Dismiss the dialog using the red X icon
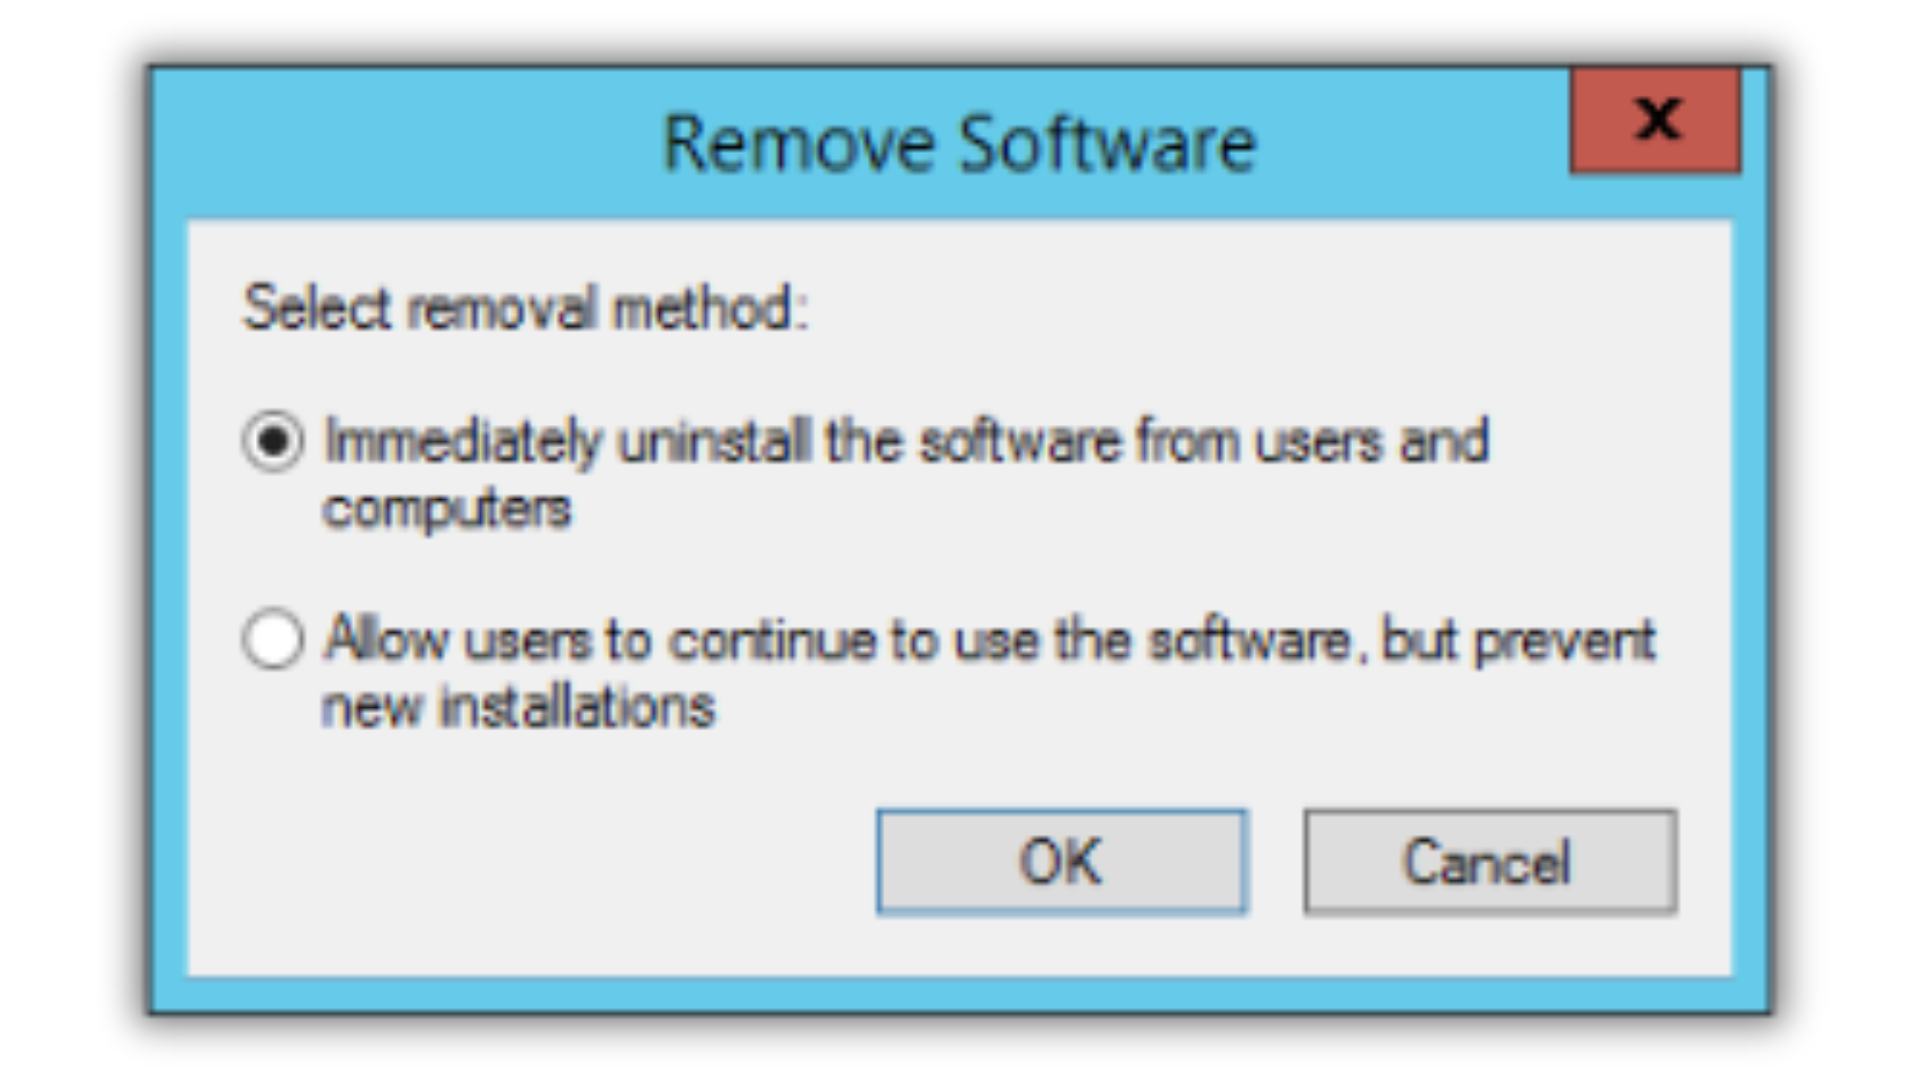1920x1080 pixels. 1656,121
